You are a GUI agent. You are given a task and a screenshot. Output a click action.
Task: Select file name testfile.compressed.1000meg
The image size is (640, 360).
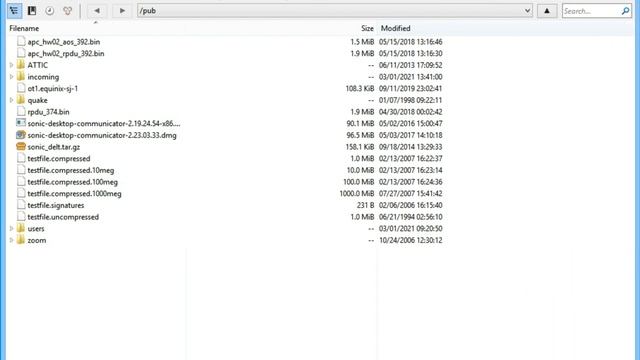click(74, 194)
